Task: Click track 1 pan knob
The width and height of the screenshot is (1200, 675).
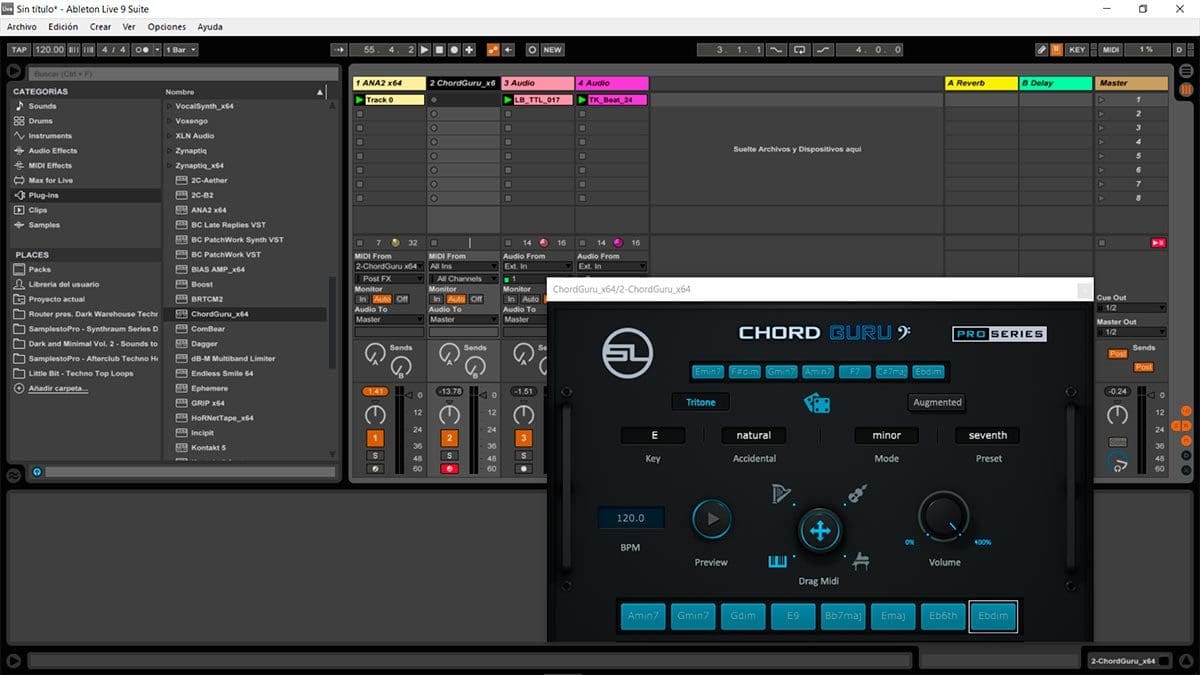Action: [375, 414]
